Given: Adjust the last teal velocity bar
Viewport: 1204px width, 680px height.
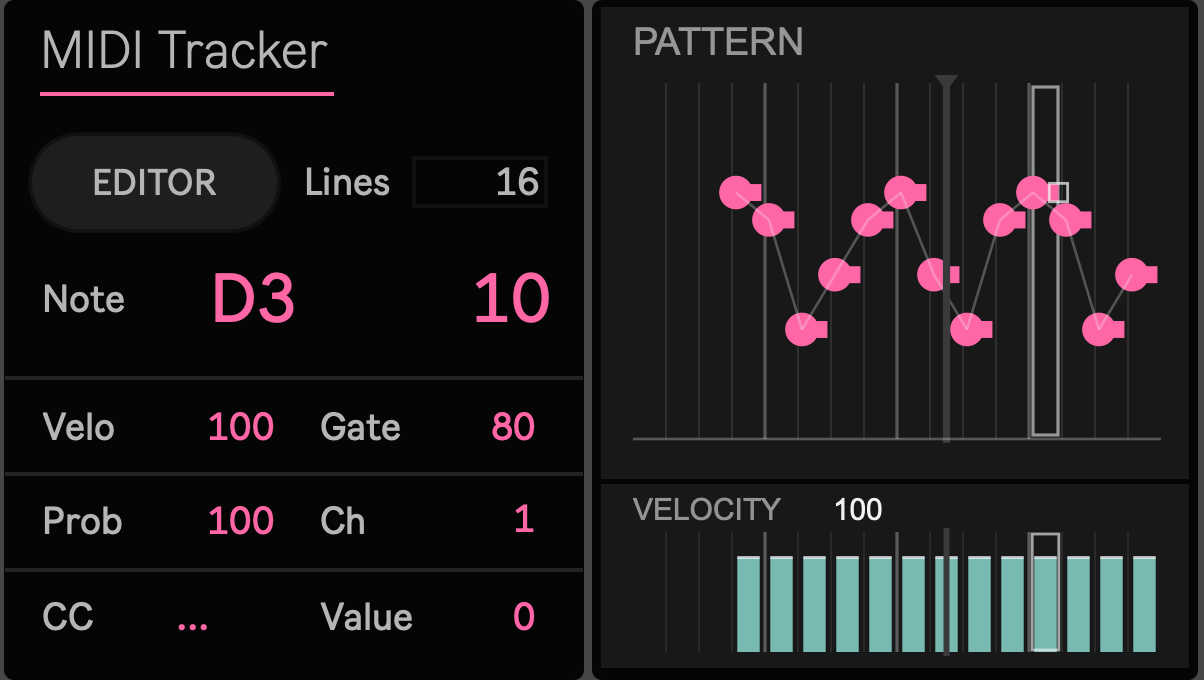Looking at the screenshot, I should (1145, 604).
